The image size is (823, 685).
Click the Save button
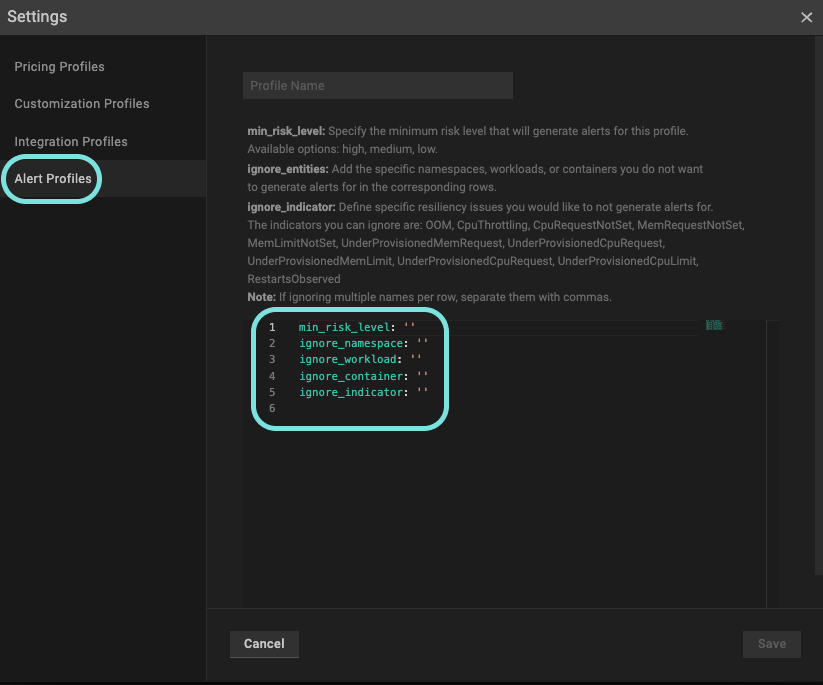click(772, 644)
